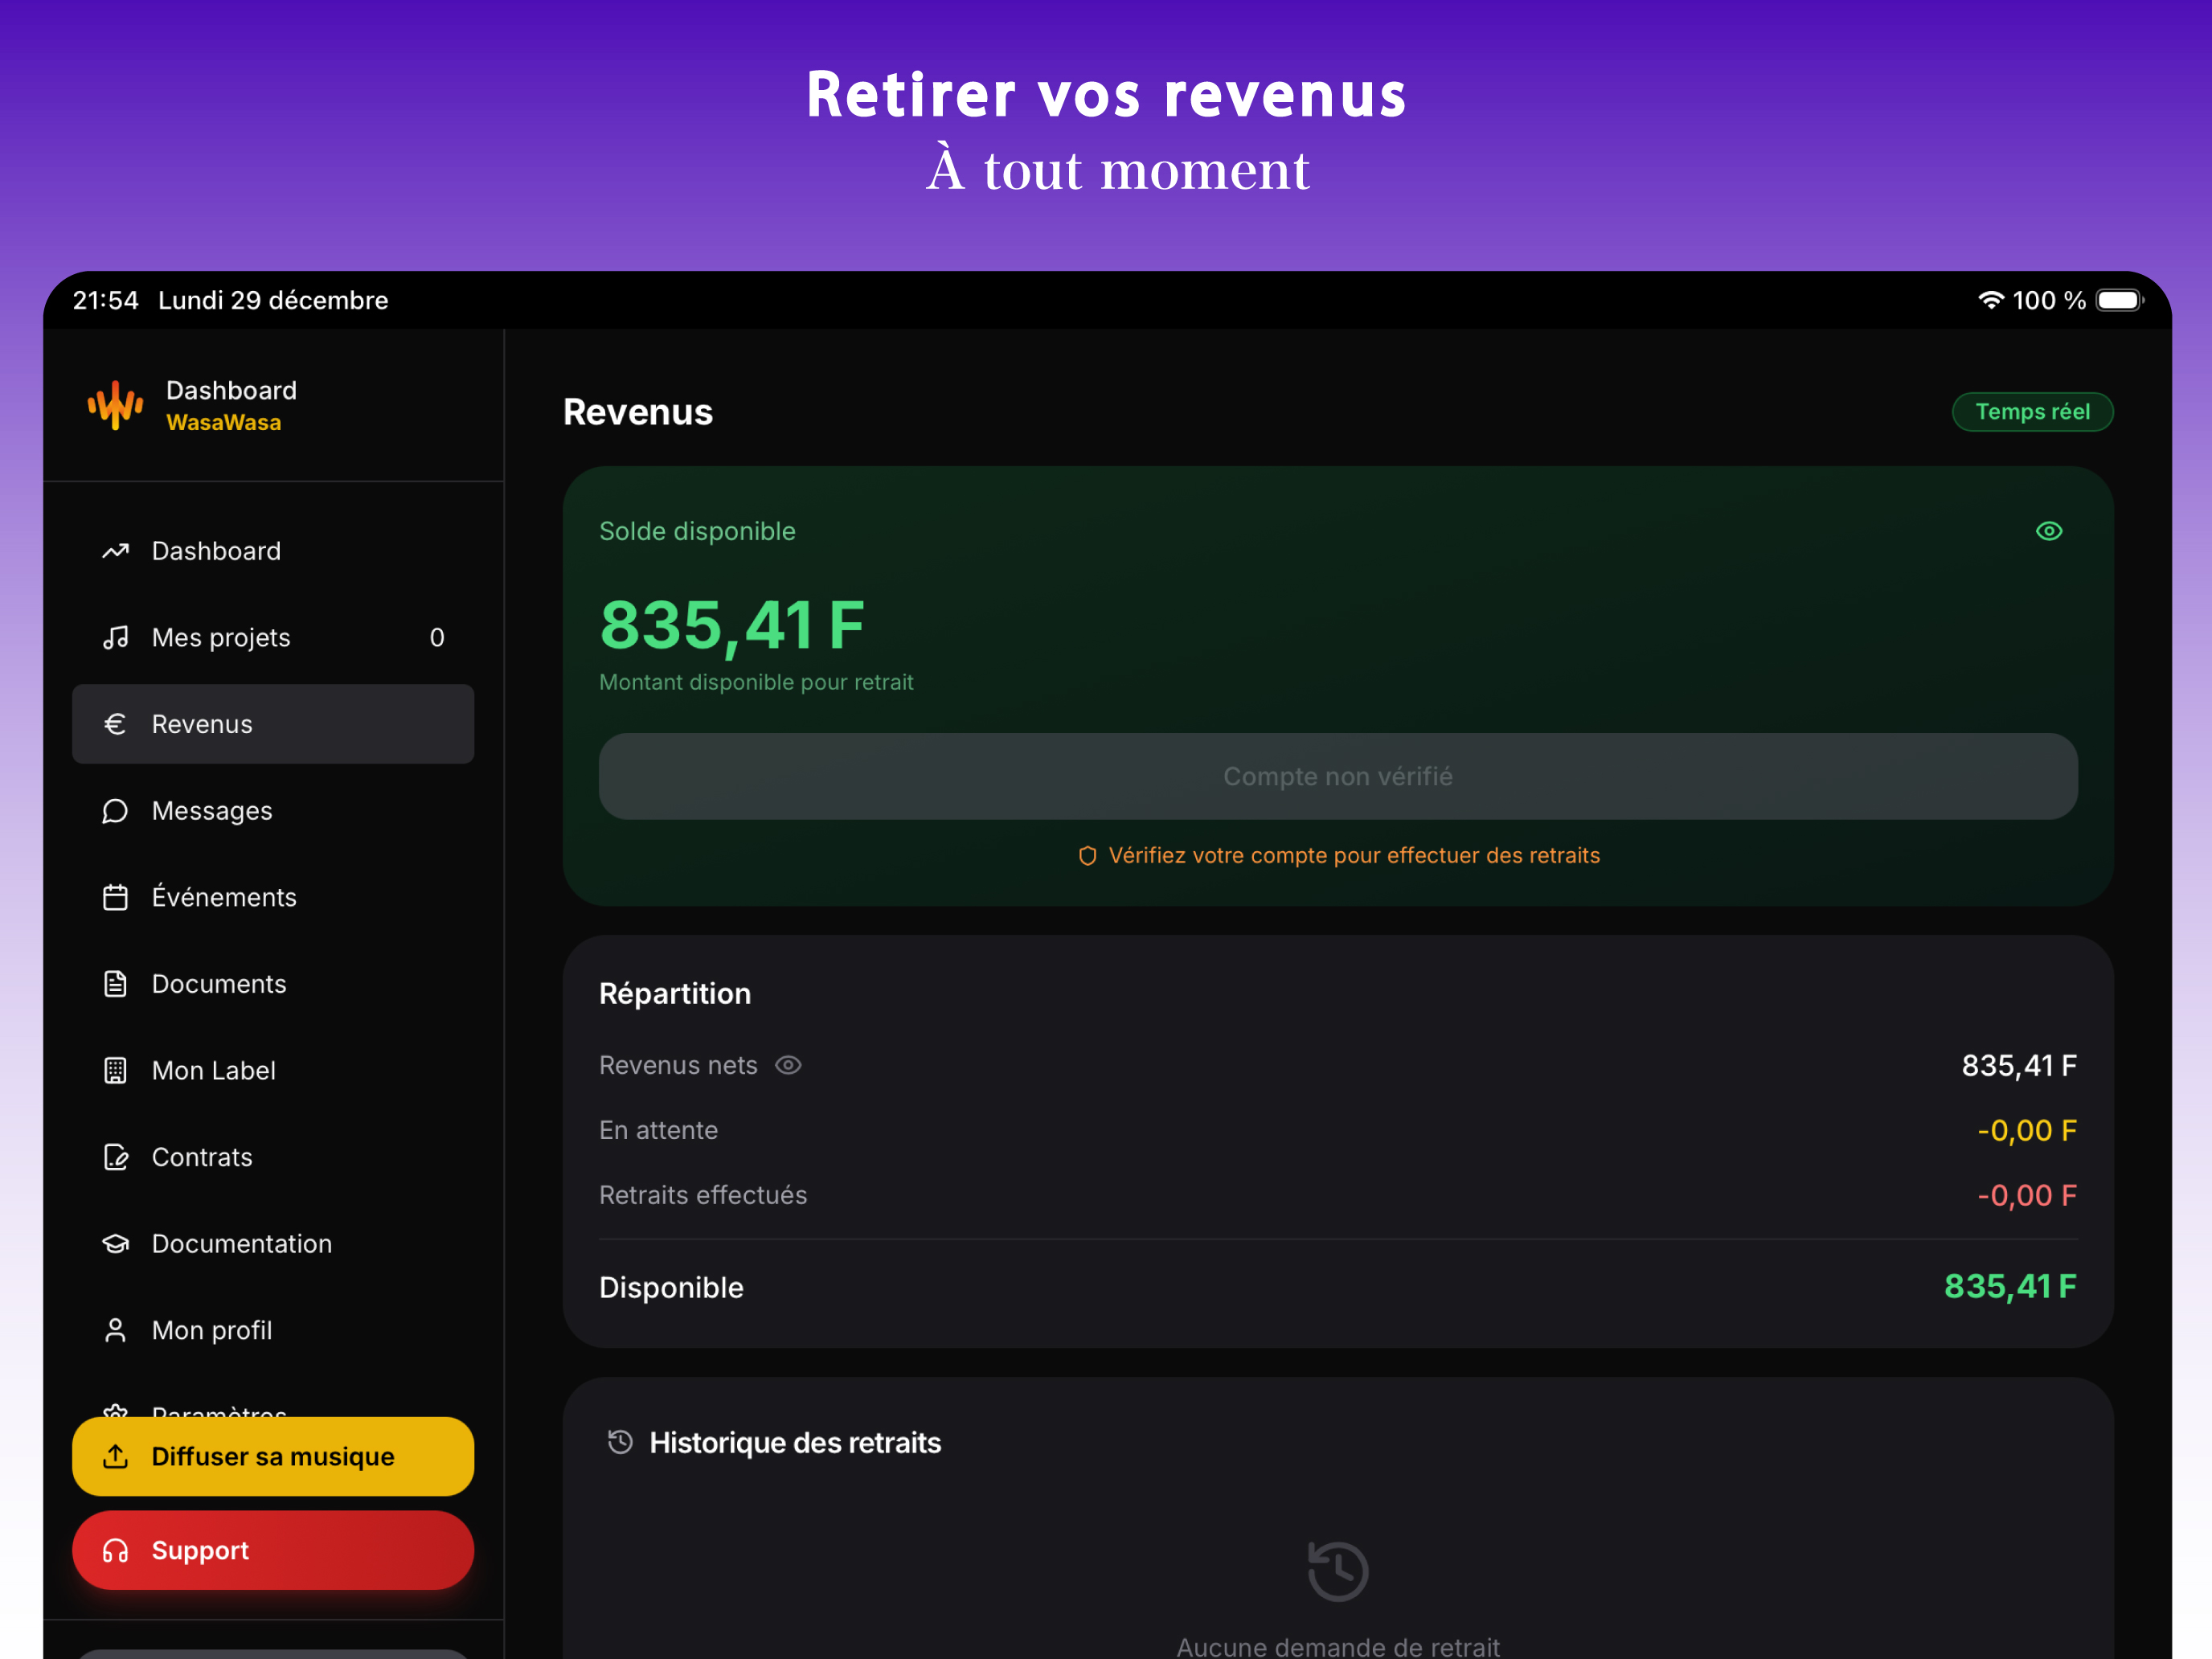The image size is (2212, 1659).
Task: Open the Événements section
Action: click(x=273, y=897)
